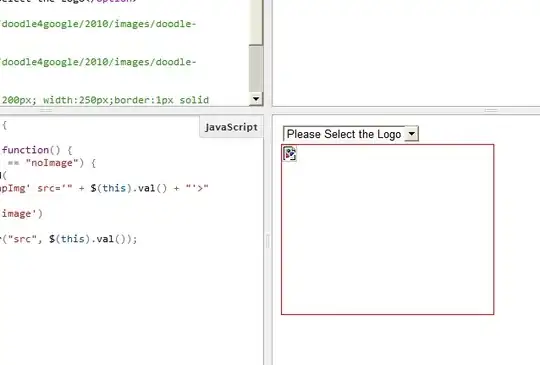Click the red-bordered image container box

tap(387, 229)
